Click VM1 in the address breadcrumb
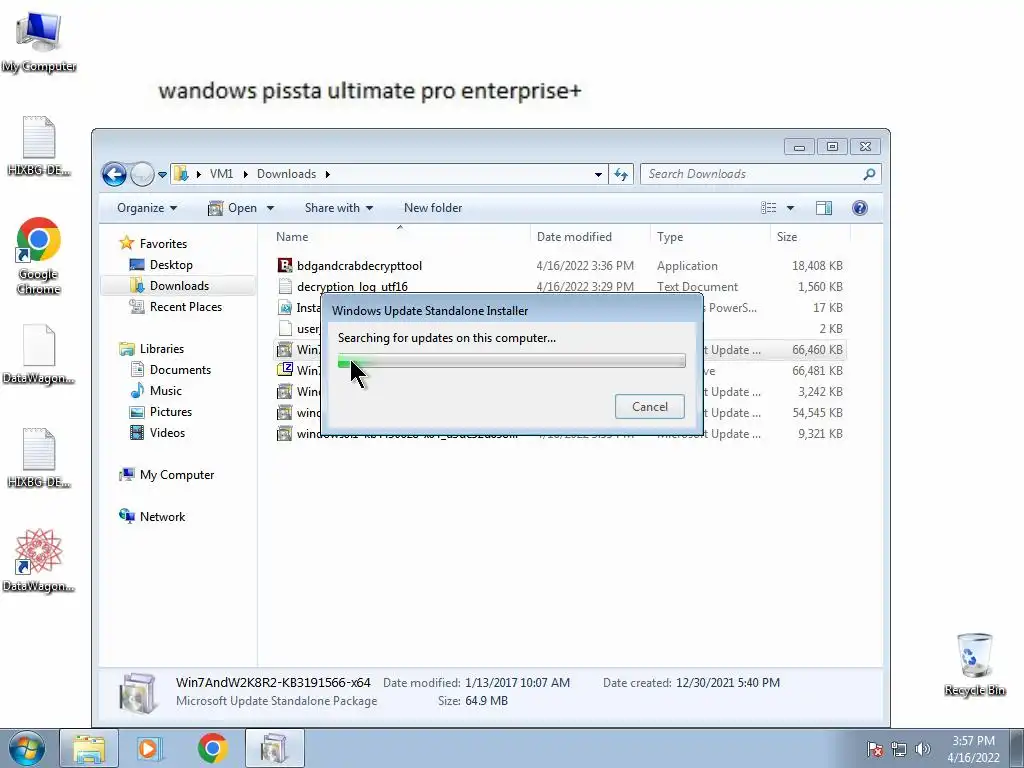Screen dimensions: 1024x768 (221, 174)
